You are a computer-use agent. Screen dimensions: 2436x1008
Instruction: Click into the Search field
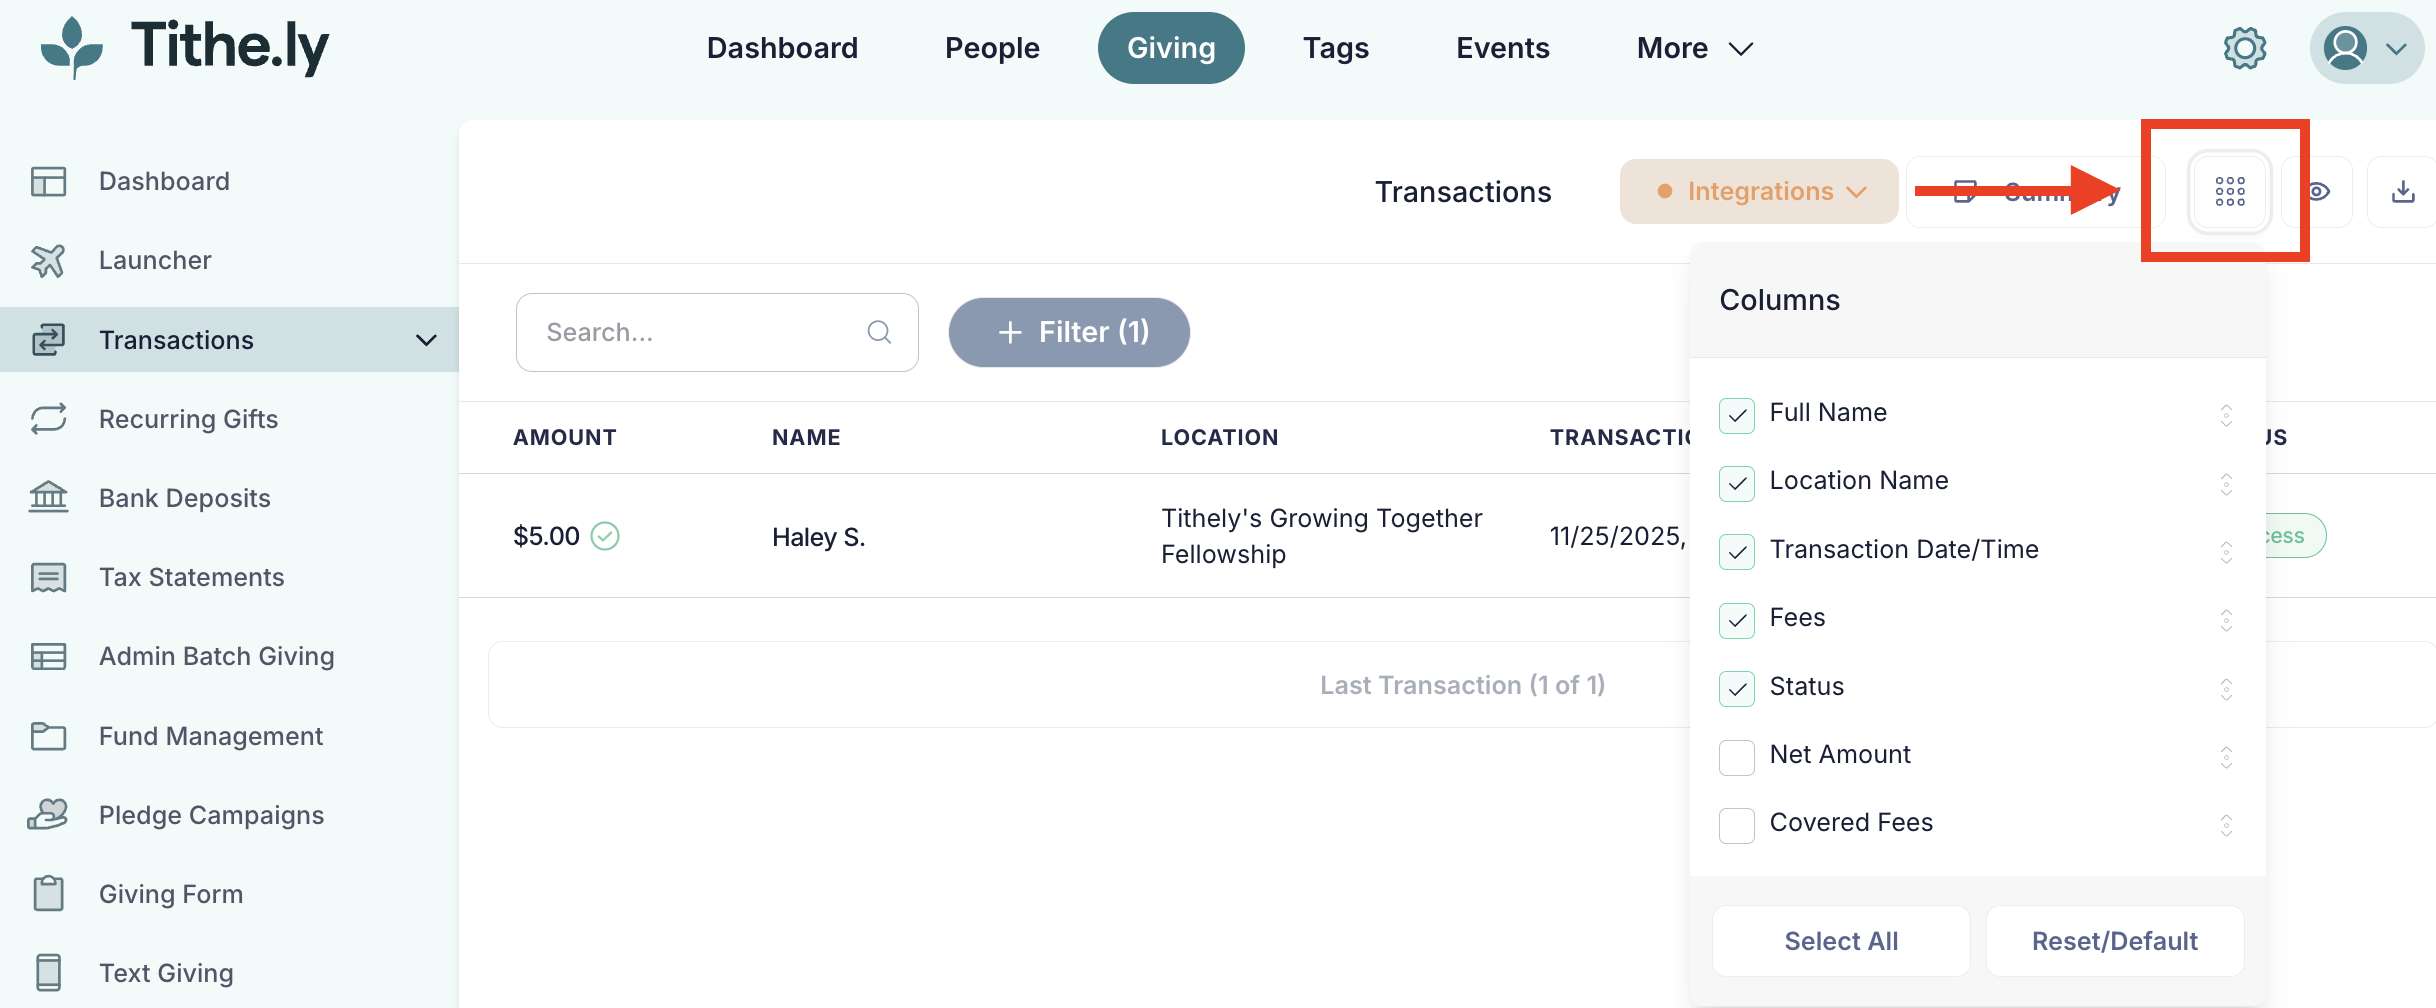coord(717,332)
